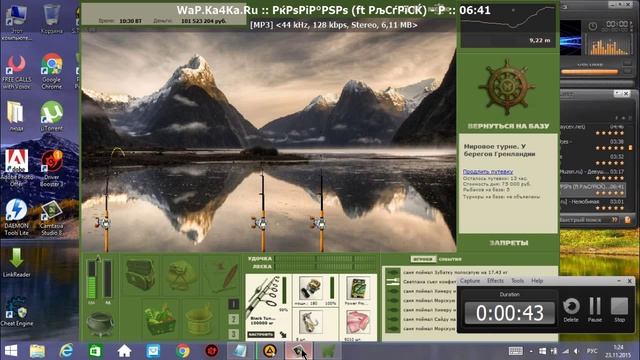Click the volume icon in the system tray
The height and width of the screenshot is (360, 640).
(x=576, y=351)
